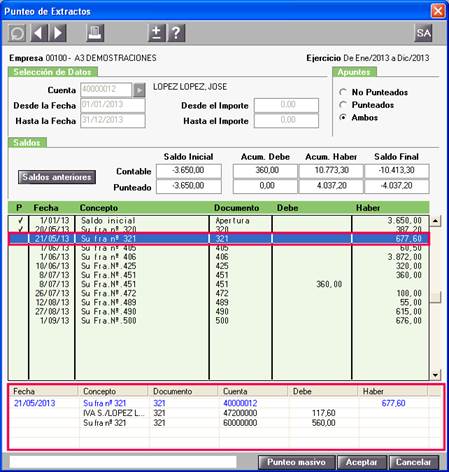Click account 47200000 in detail panel

[240, 413]
